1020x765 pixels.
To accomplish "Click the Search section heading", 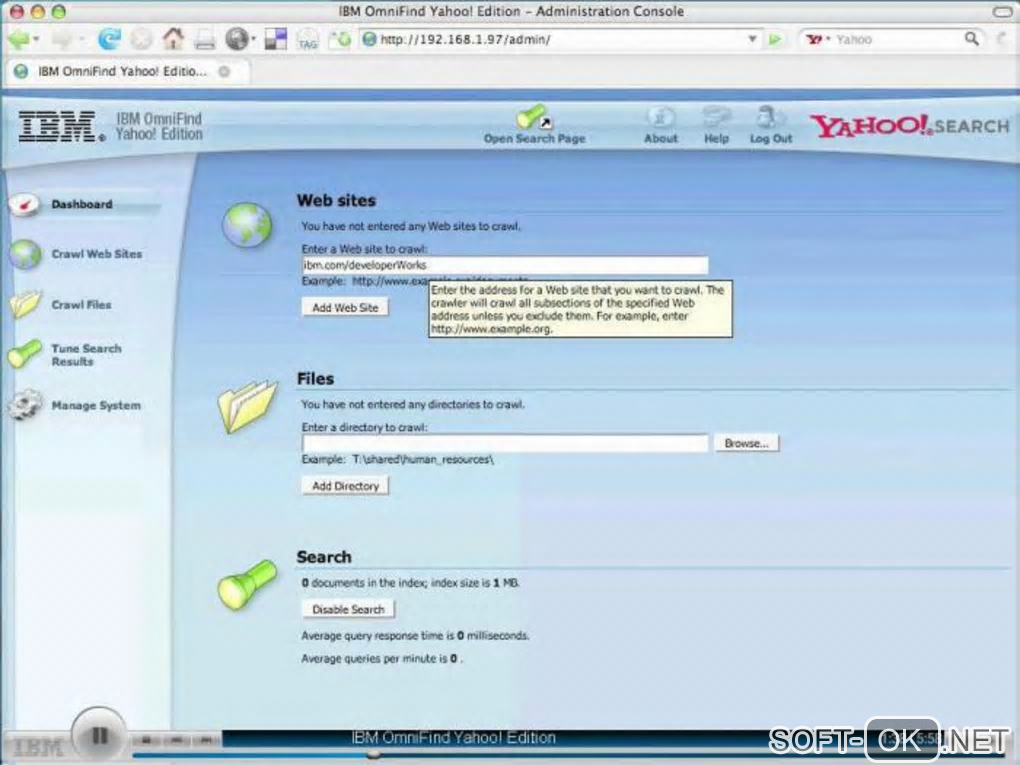I will click(x=324, y=557).
